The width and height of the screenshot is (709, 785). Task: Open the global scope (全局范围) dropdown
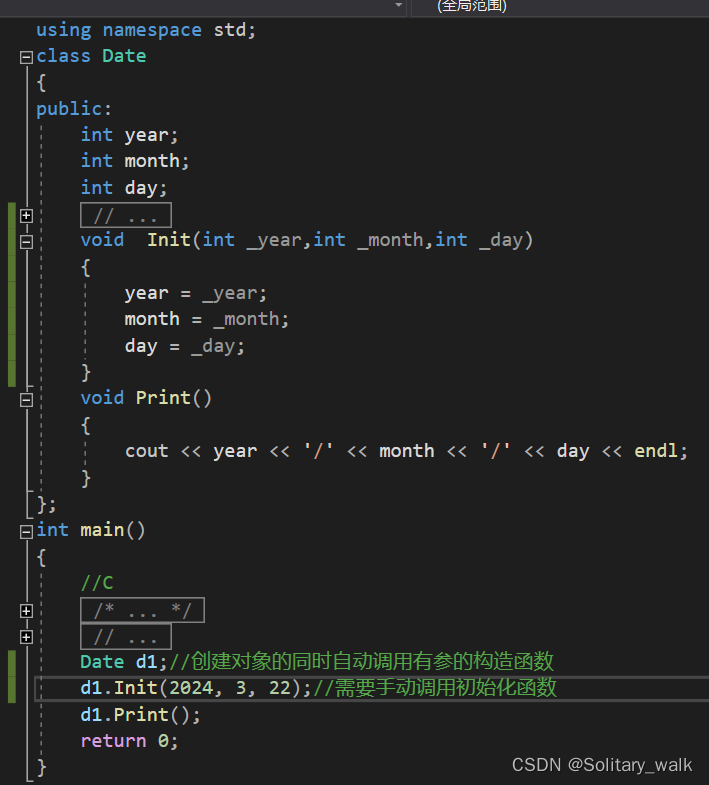click(560, 7)
